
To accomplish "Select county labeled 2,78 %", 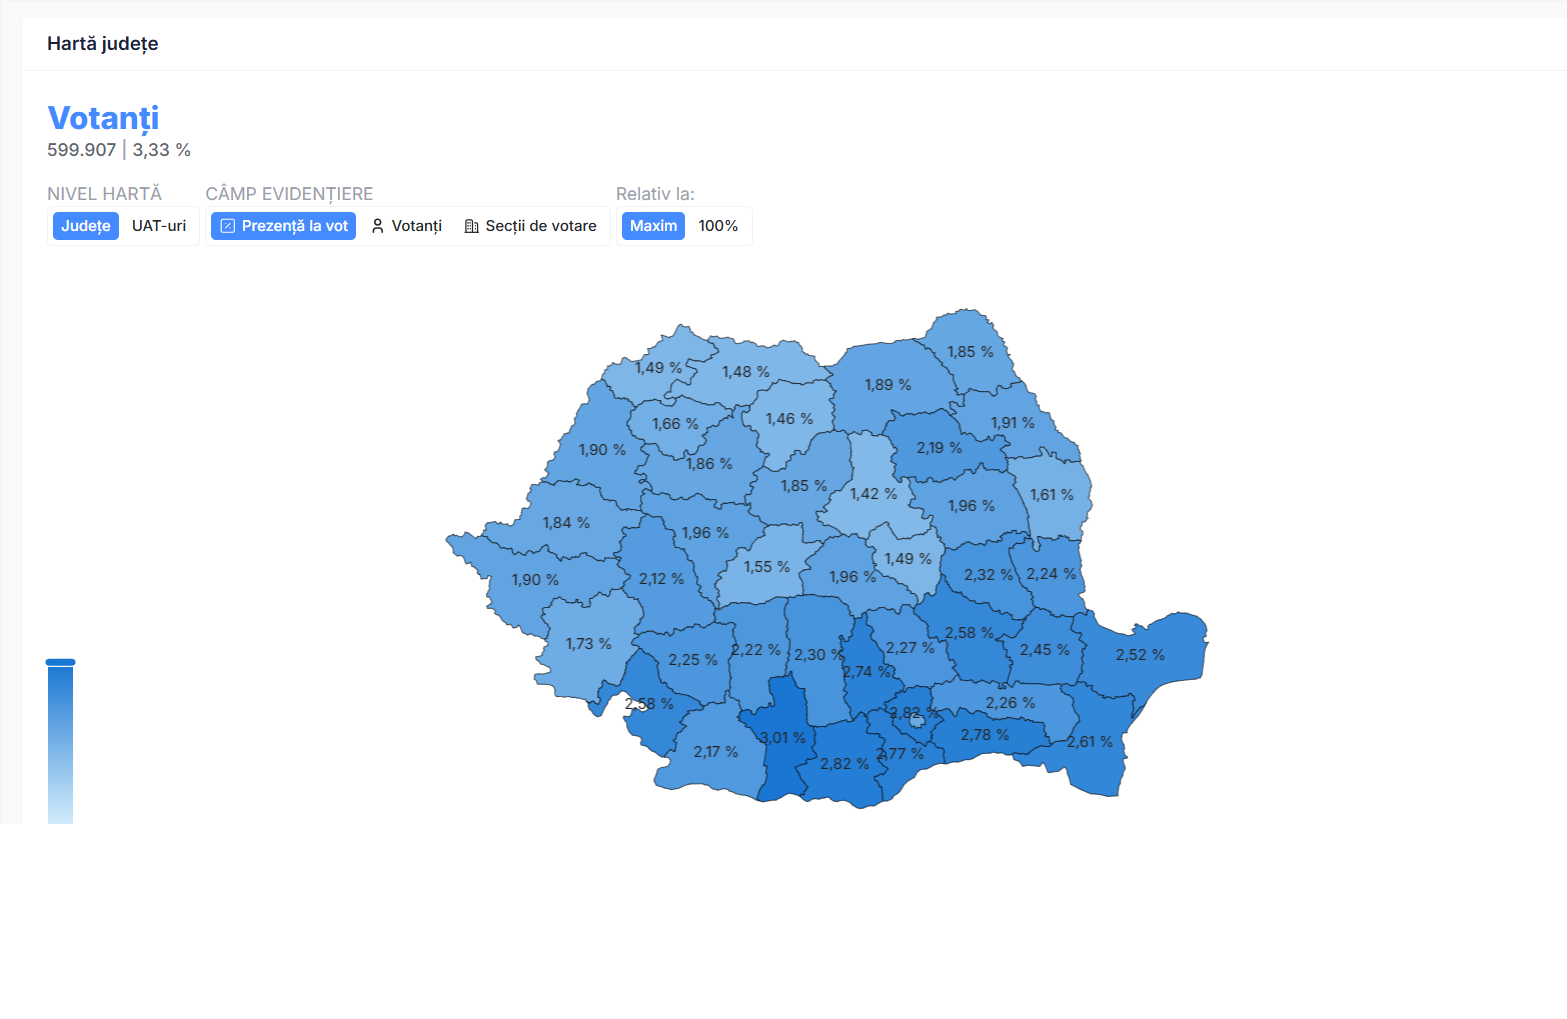I will pyautogui.click(x=985, y=735).
